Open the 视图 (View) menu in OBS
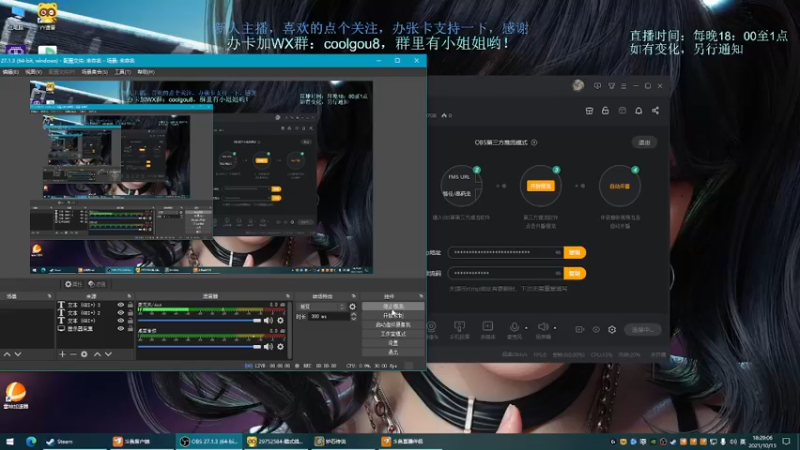Image resolution: width=800 pixels, height=450 pixels. pyautogui.click(x=34, y=72)
